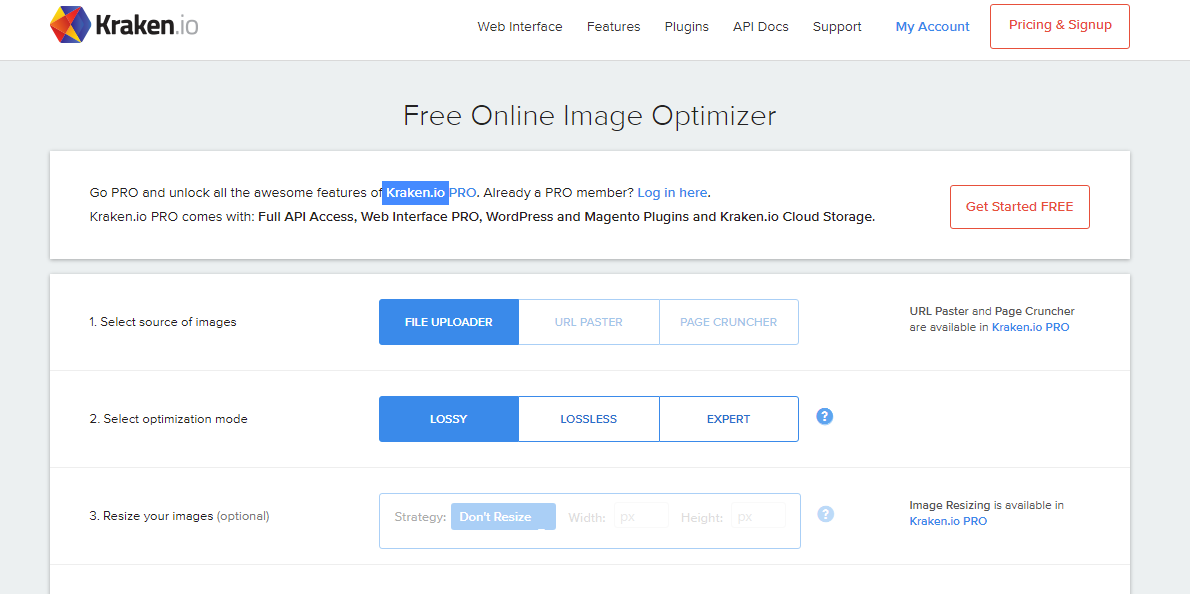Click into the Width px field
The height and width of the screenshot is (594, 1190).
tap(641, 517)
